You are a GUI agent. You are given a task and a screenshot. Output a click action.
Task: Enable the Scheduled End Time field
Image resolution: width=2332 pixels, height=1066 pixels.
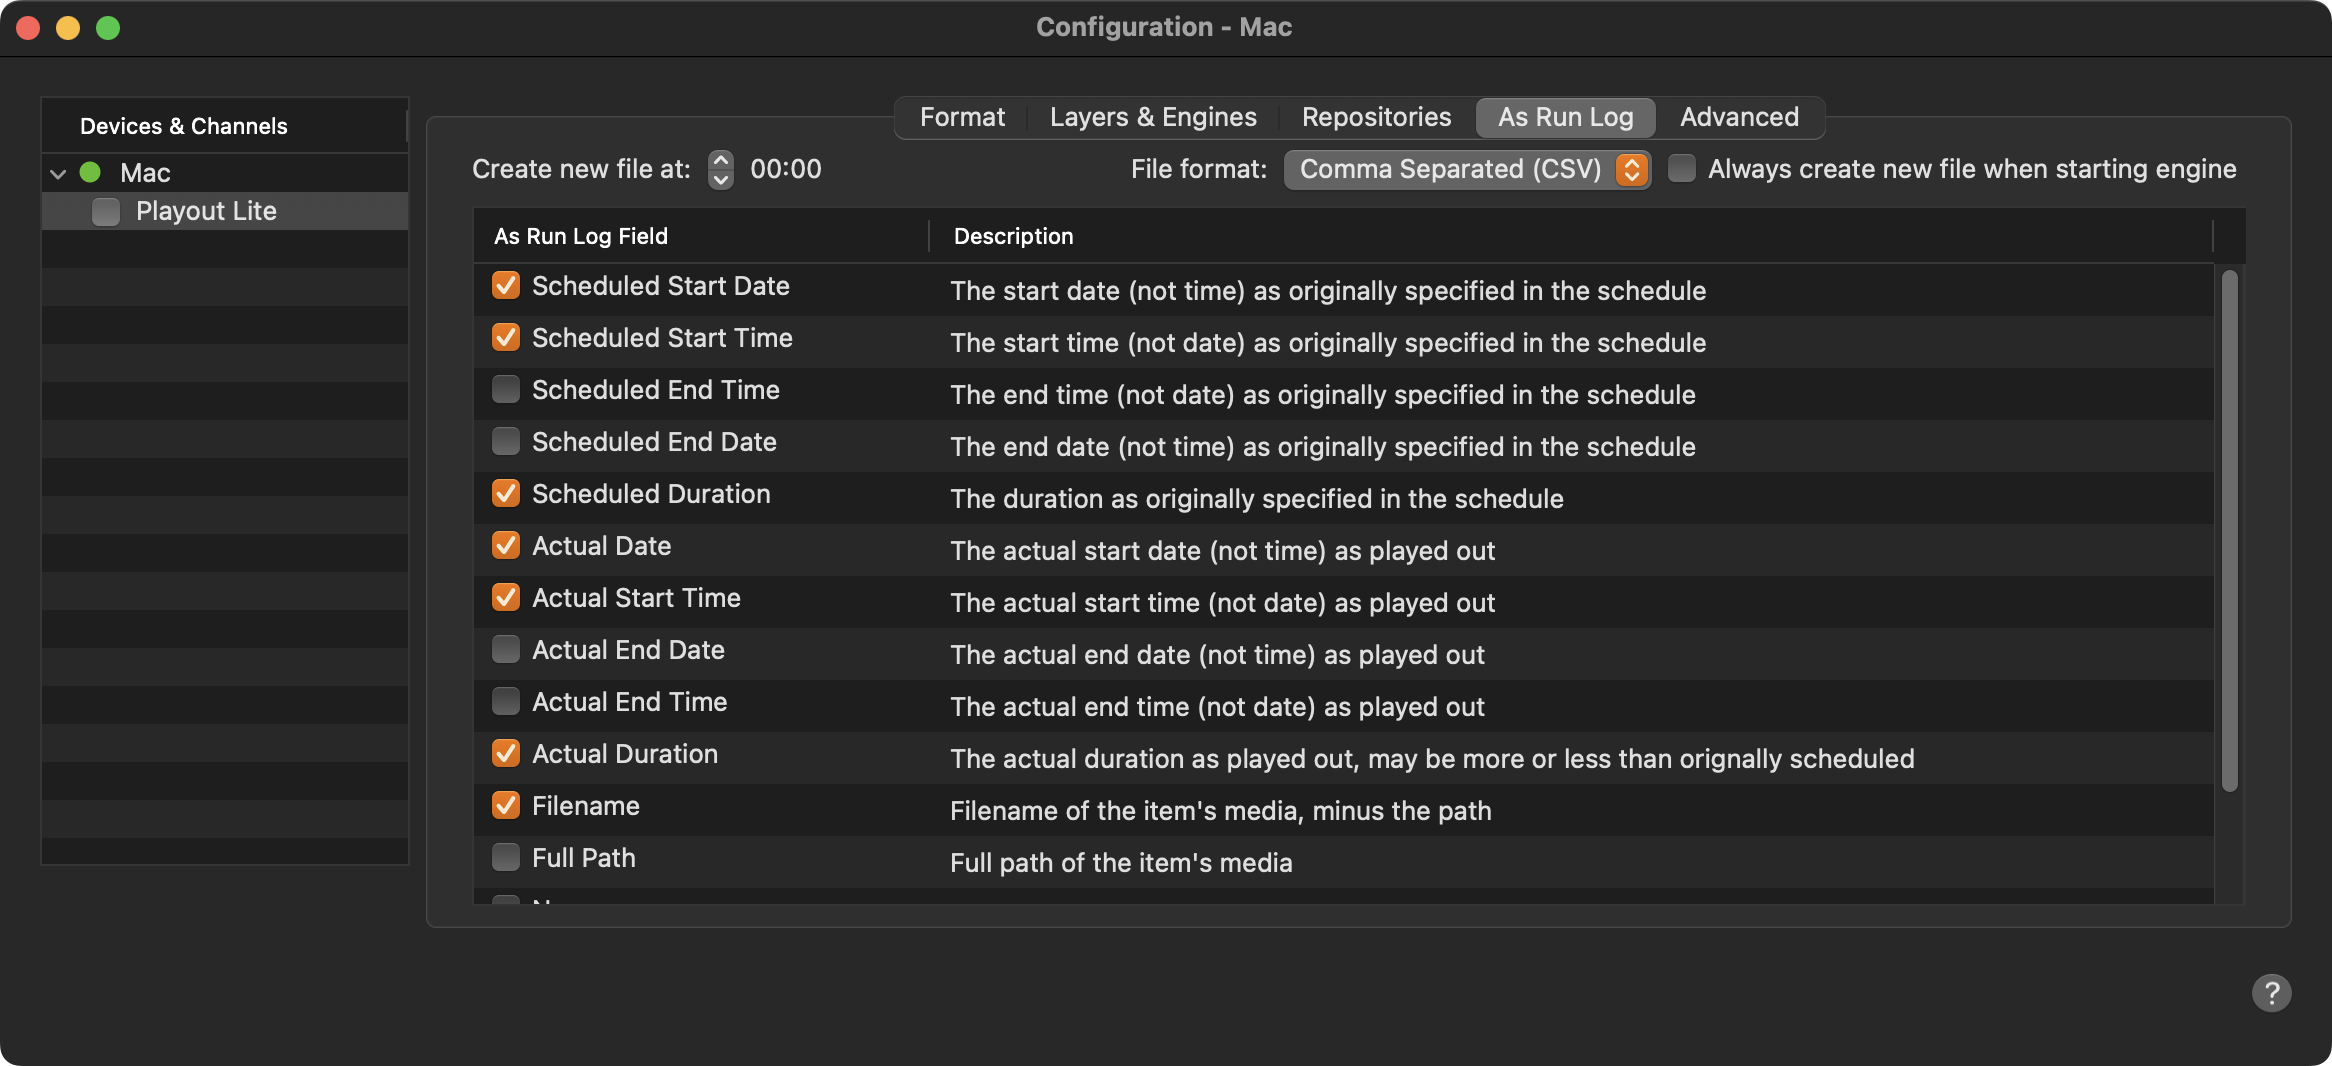(506, 389)
